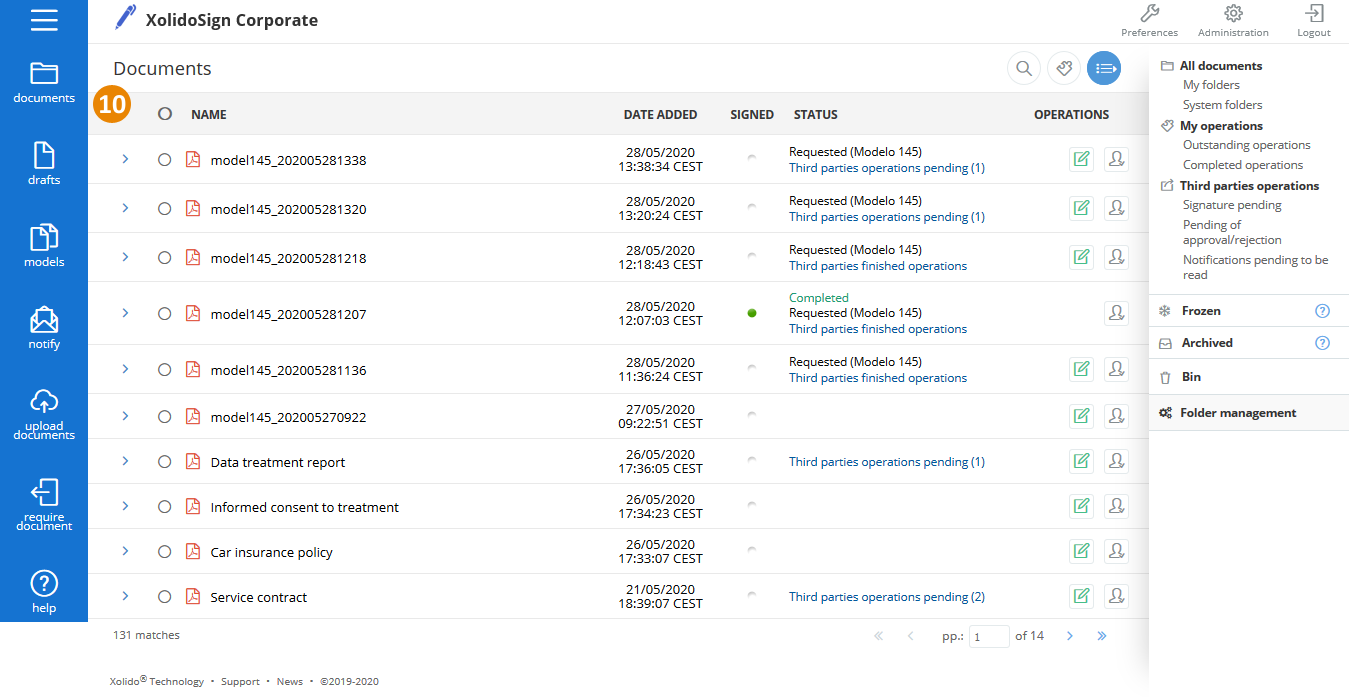Click pending (1) link for model145_202005281338

click(887, 168)
